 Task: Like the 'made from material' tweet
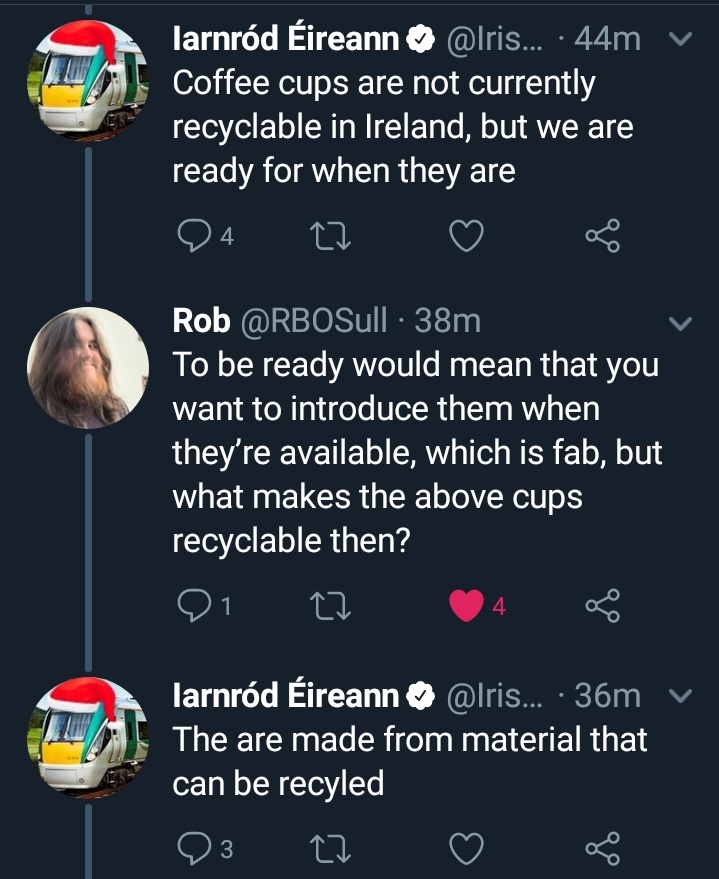pyautogui.click(x=466, y=850)
